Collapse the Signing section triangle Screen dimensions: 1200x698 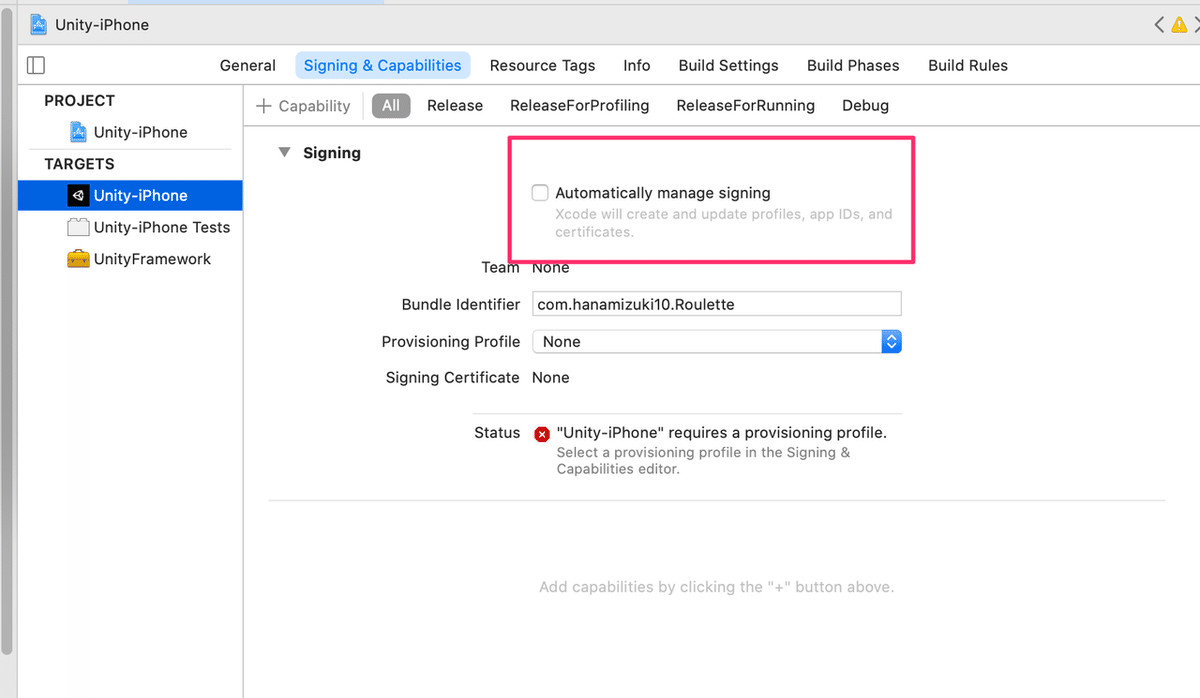coord(284,153)
